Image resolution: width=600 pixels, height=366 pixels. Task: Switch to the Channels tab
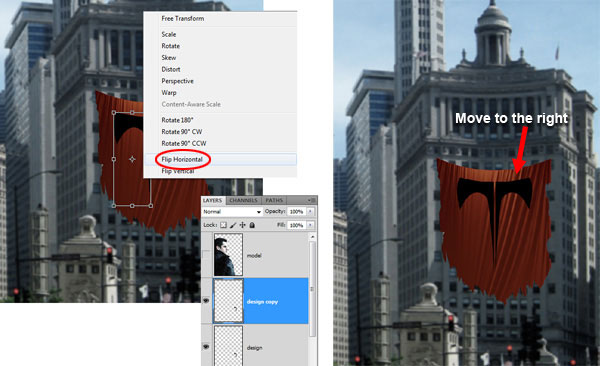coord(243,200)
